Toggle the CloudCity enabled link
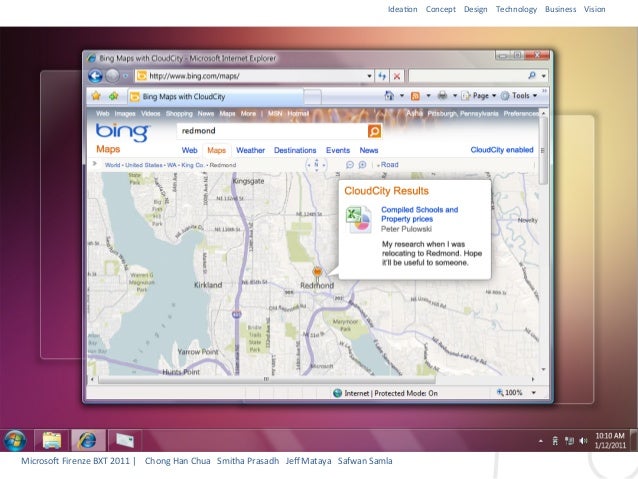The width and height of the screenshot is (638, 479). point(502,150)
